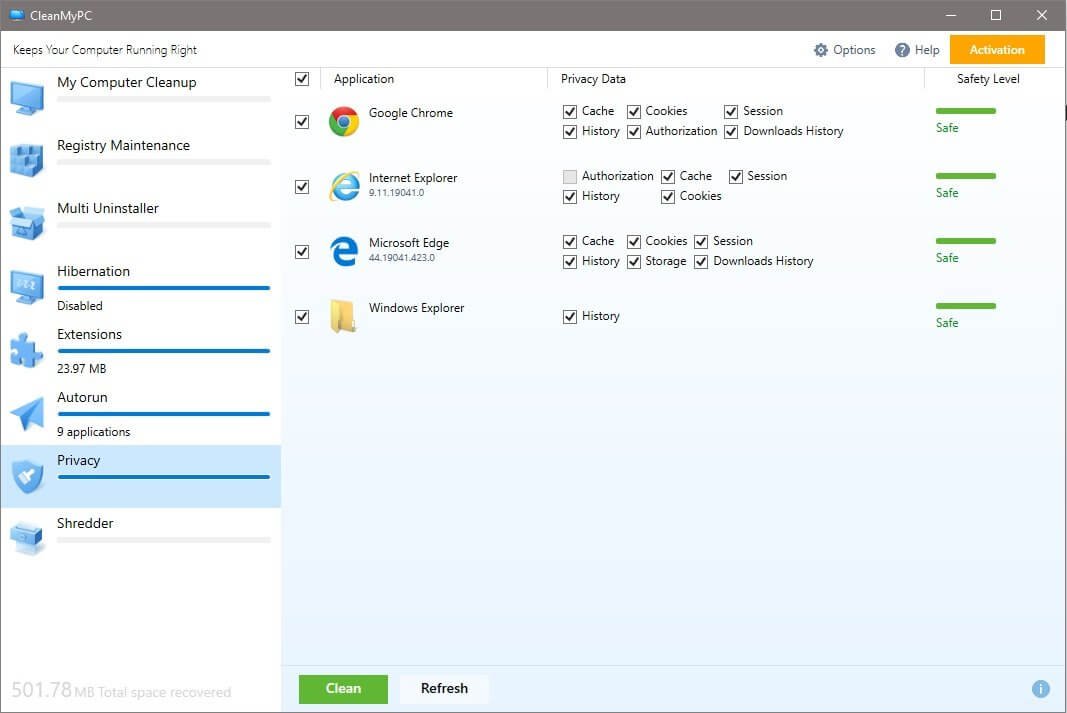Click the Hibernation sleeping monitor icon

[27, 286]
